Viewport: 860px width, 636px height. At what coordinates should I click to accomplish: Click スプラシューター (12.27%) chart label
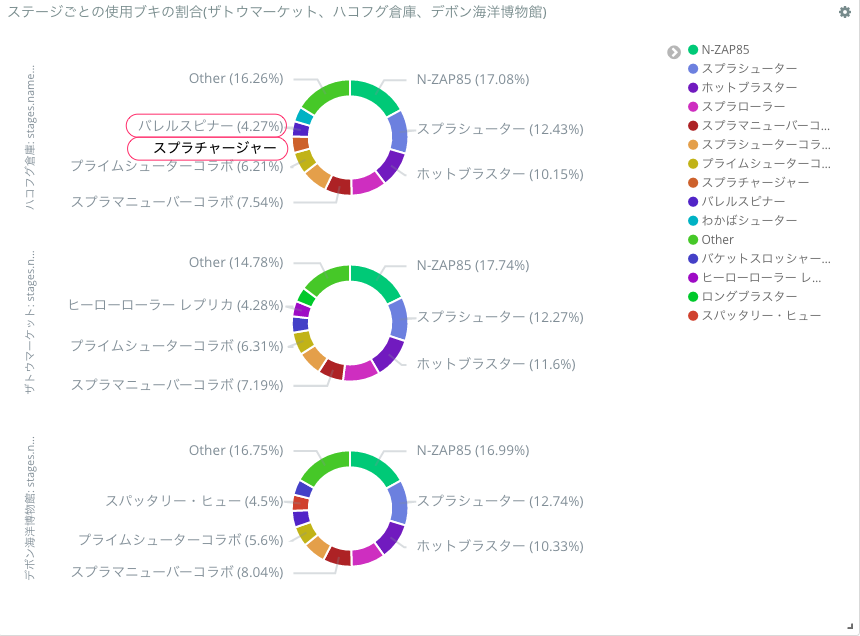coord(500,317)
